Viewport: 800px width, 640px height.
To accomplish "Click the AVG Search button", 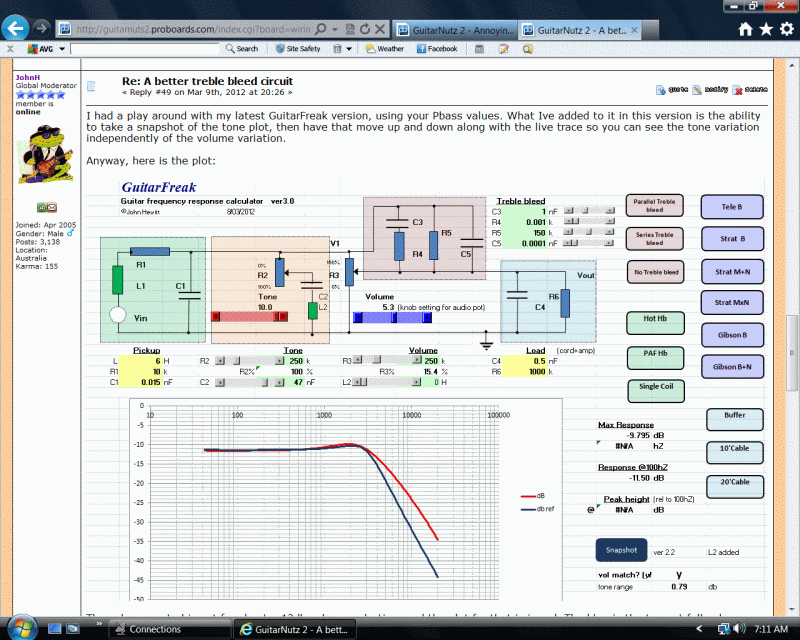I will point(242,49).
